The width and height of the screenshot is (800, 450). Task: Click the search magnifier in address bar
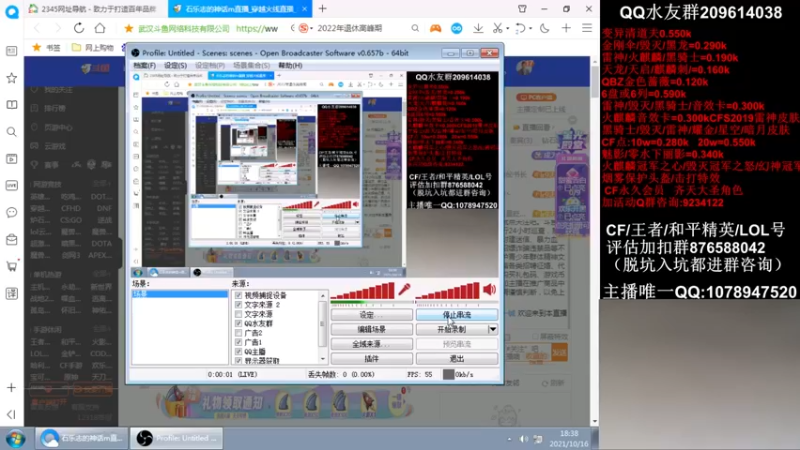(415, 29)
